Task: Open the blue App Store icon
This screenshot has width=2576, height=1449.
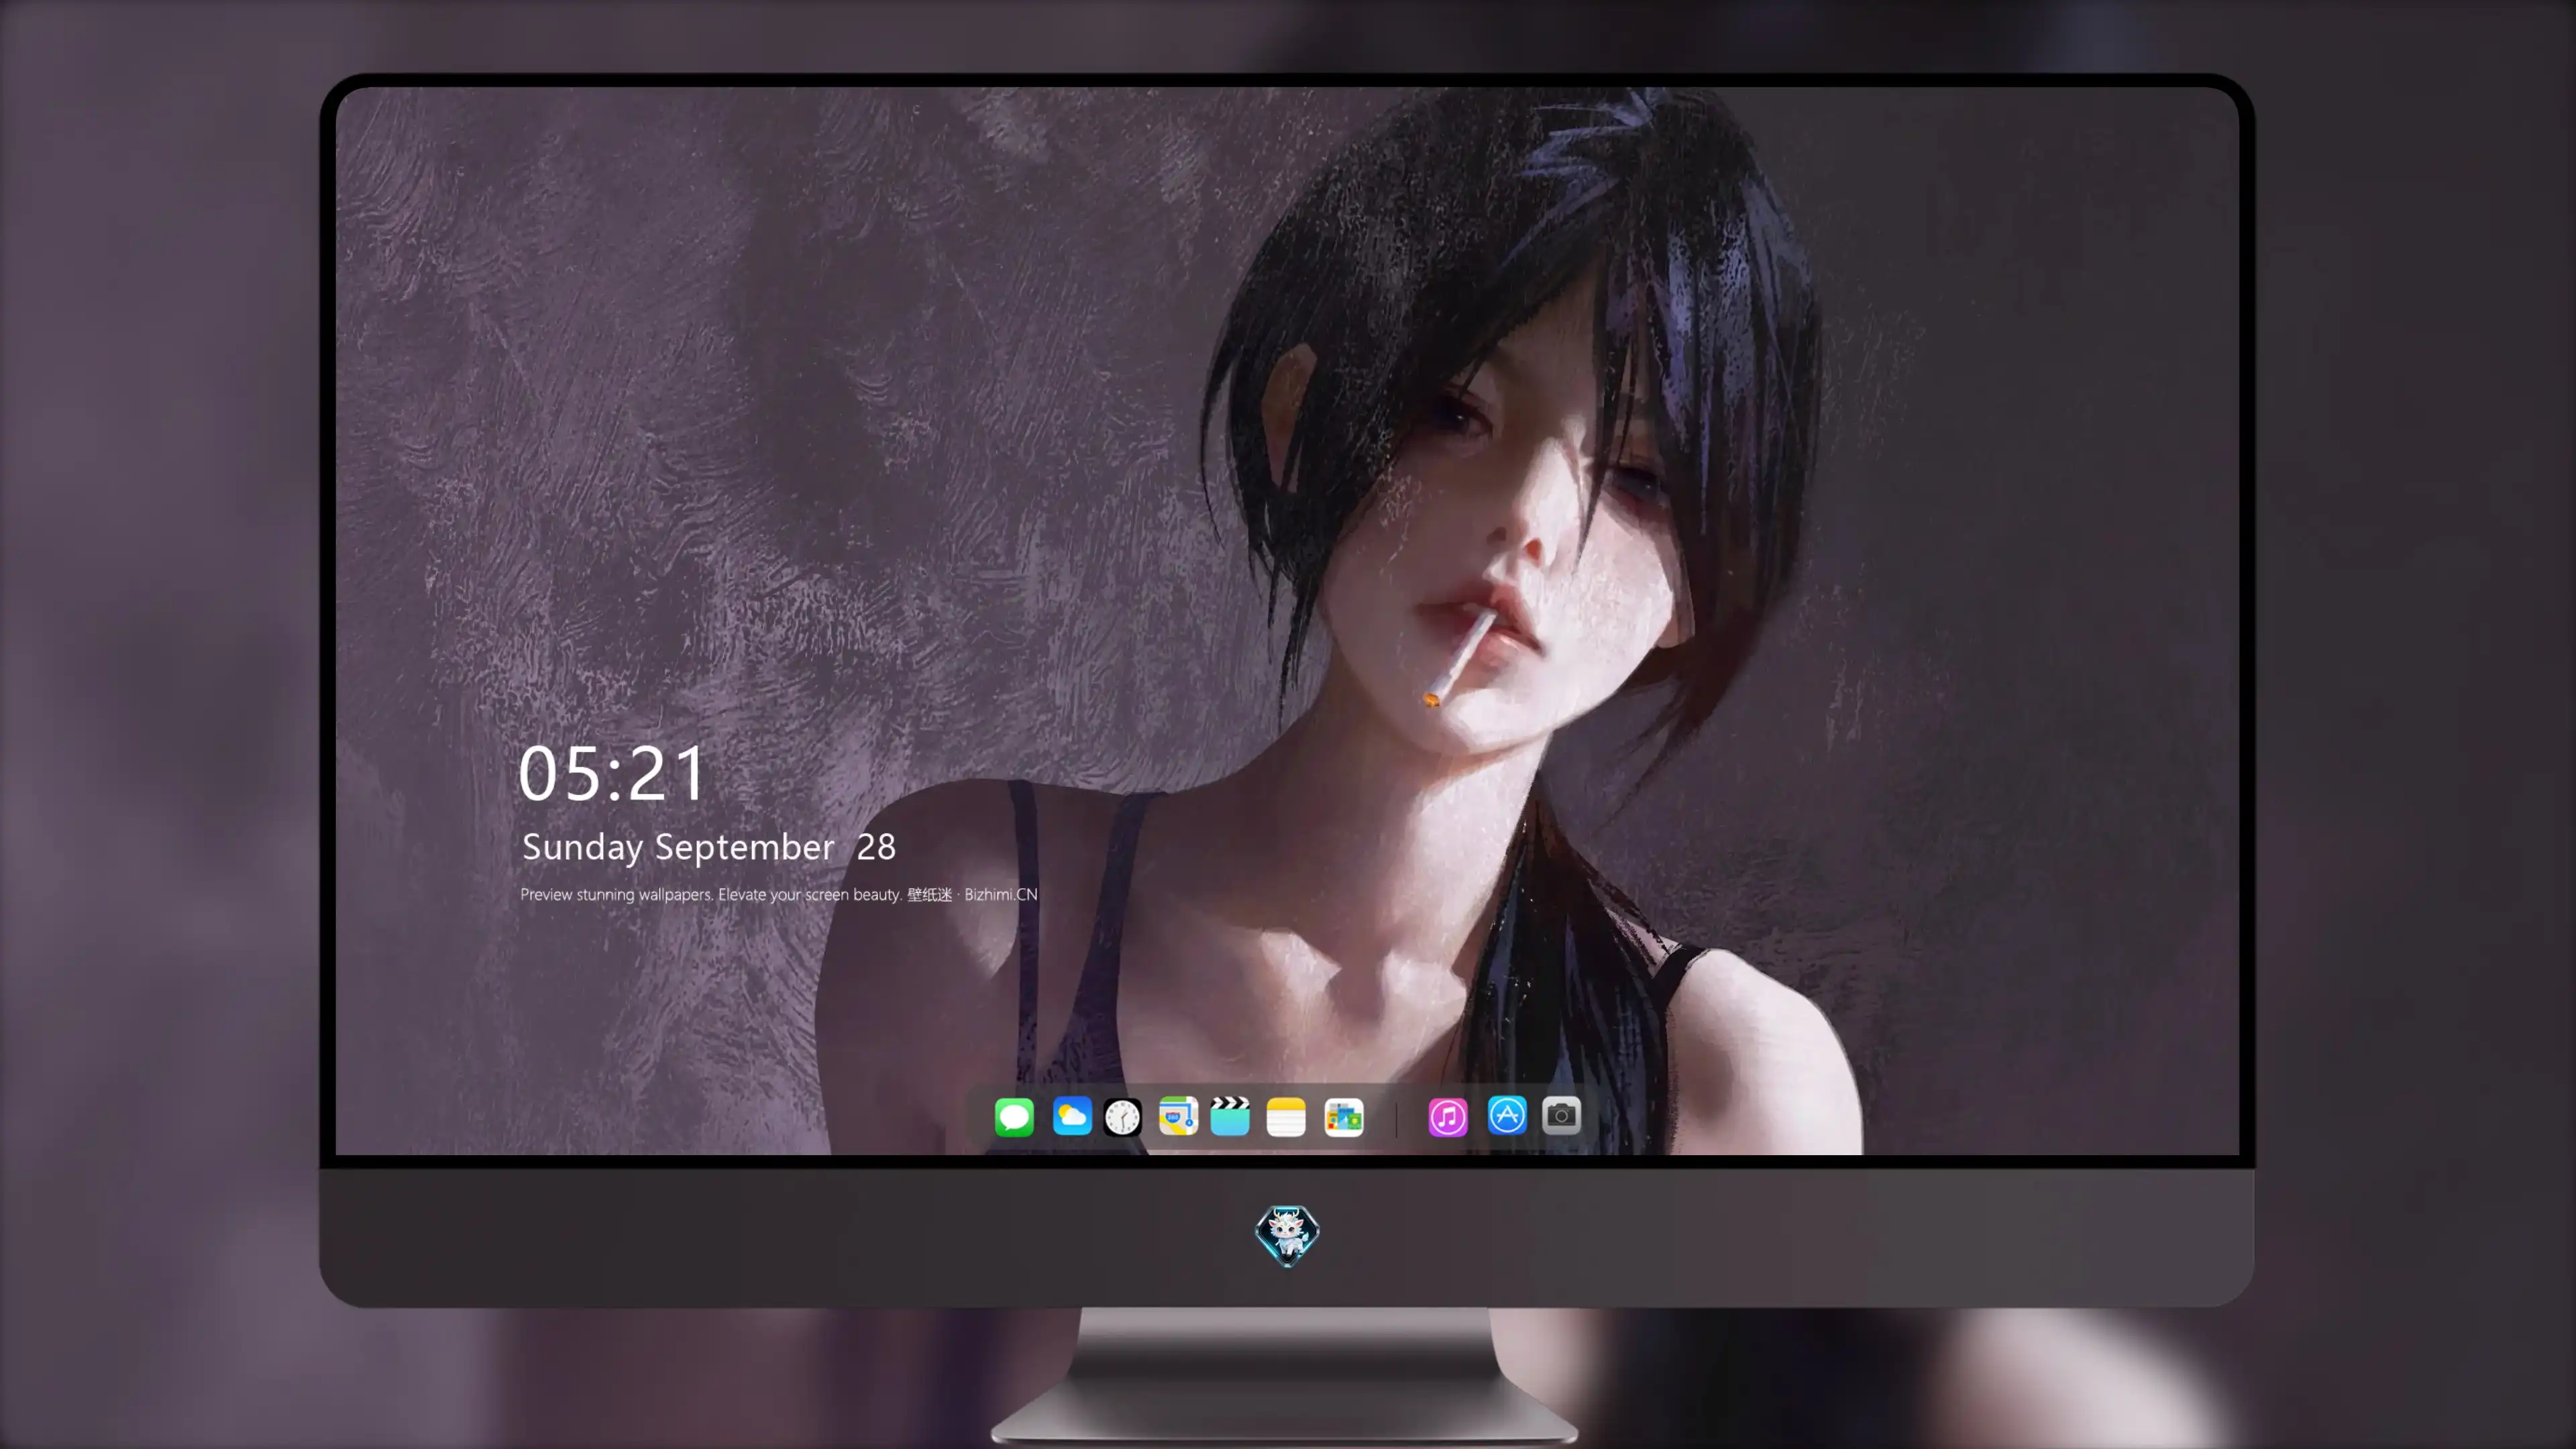Action: point(1507,1115)
